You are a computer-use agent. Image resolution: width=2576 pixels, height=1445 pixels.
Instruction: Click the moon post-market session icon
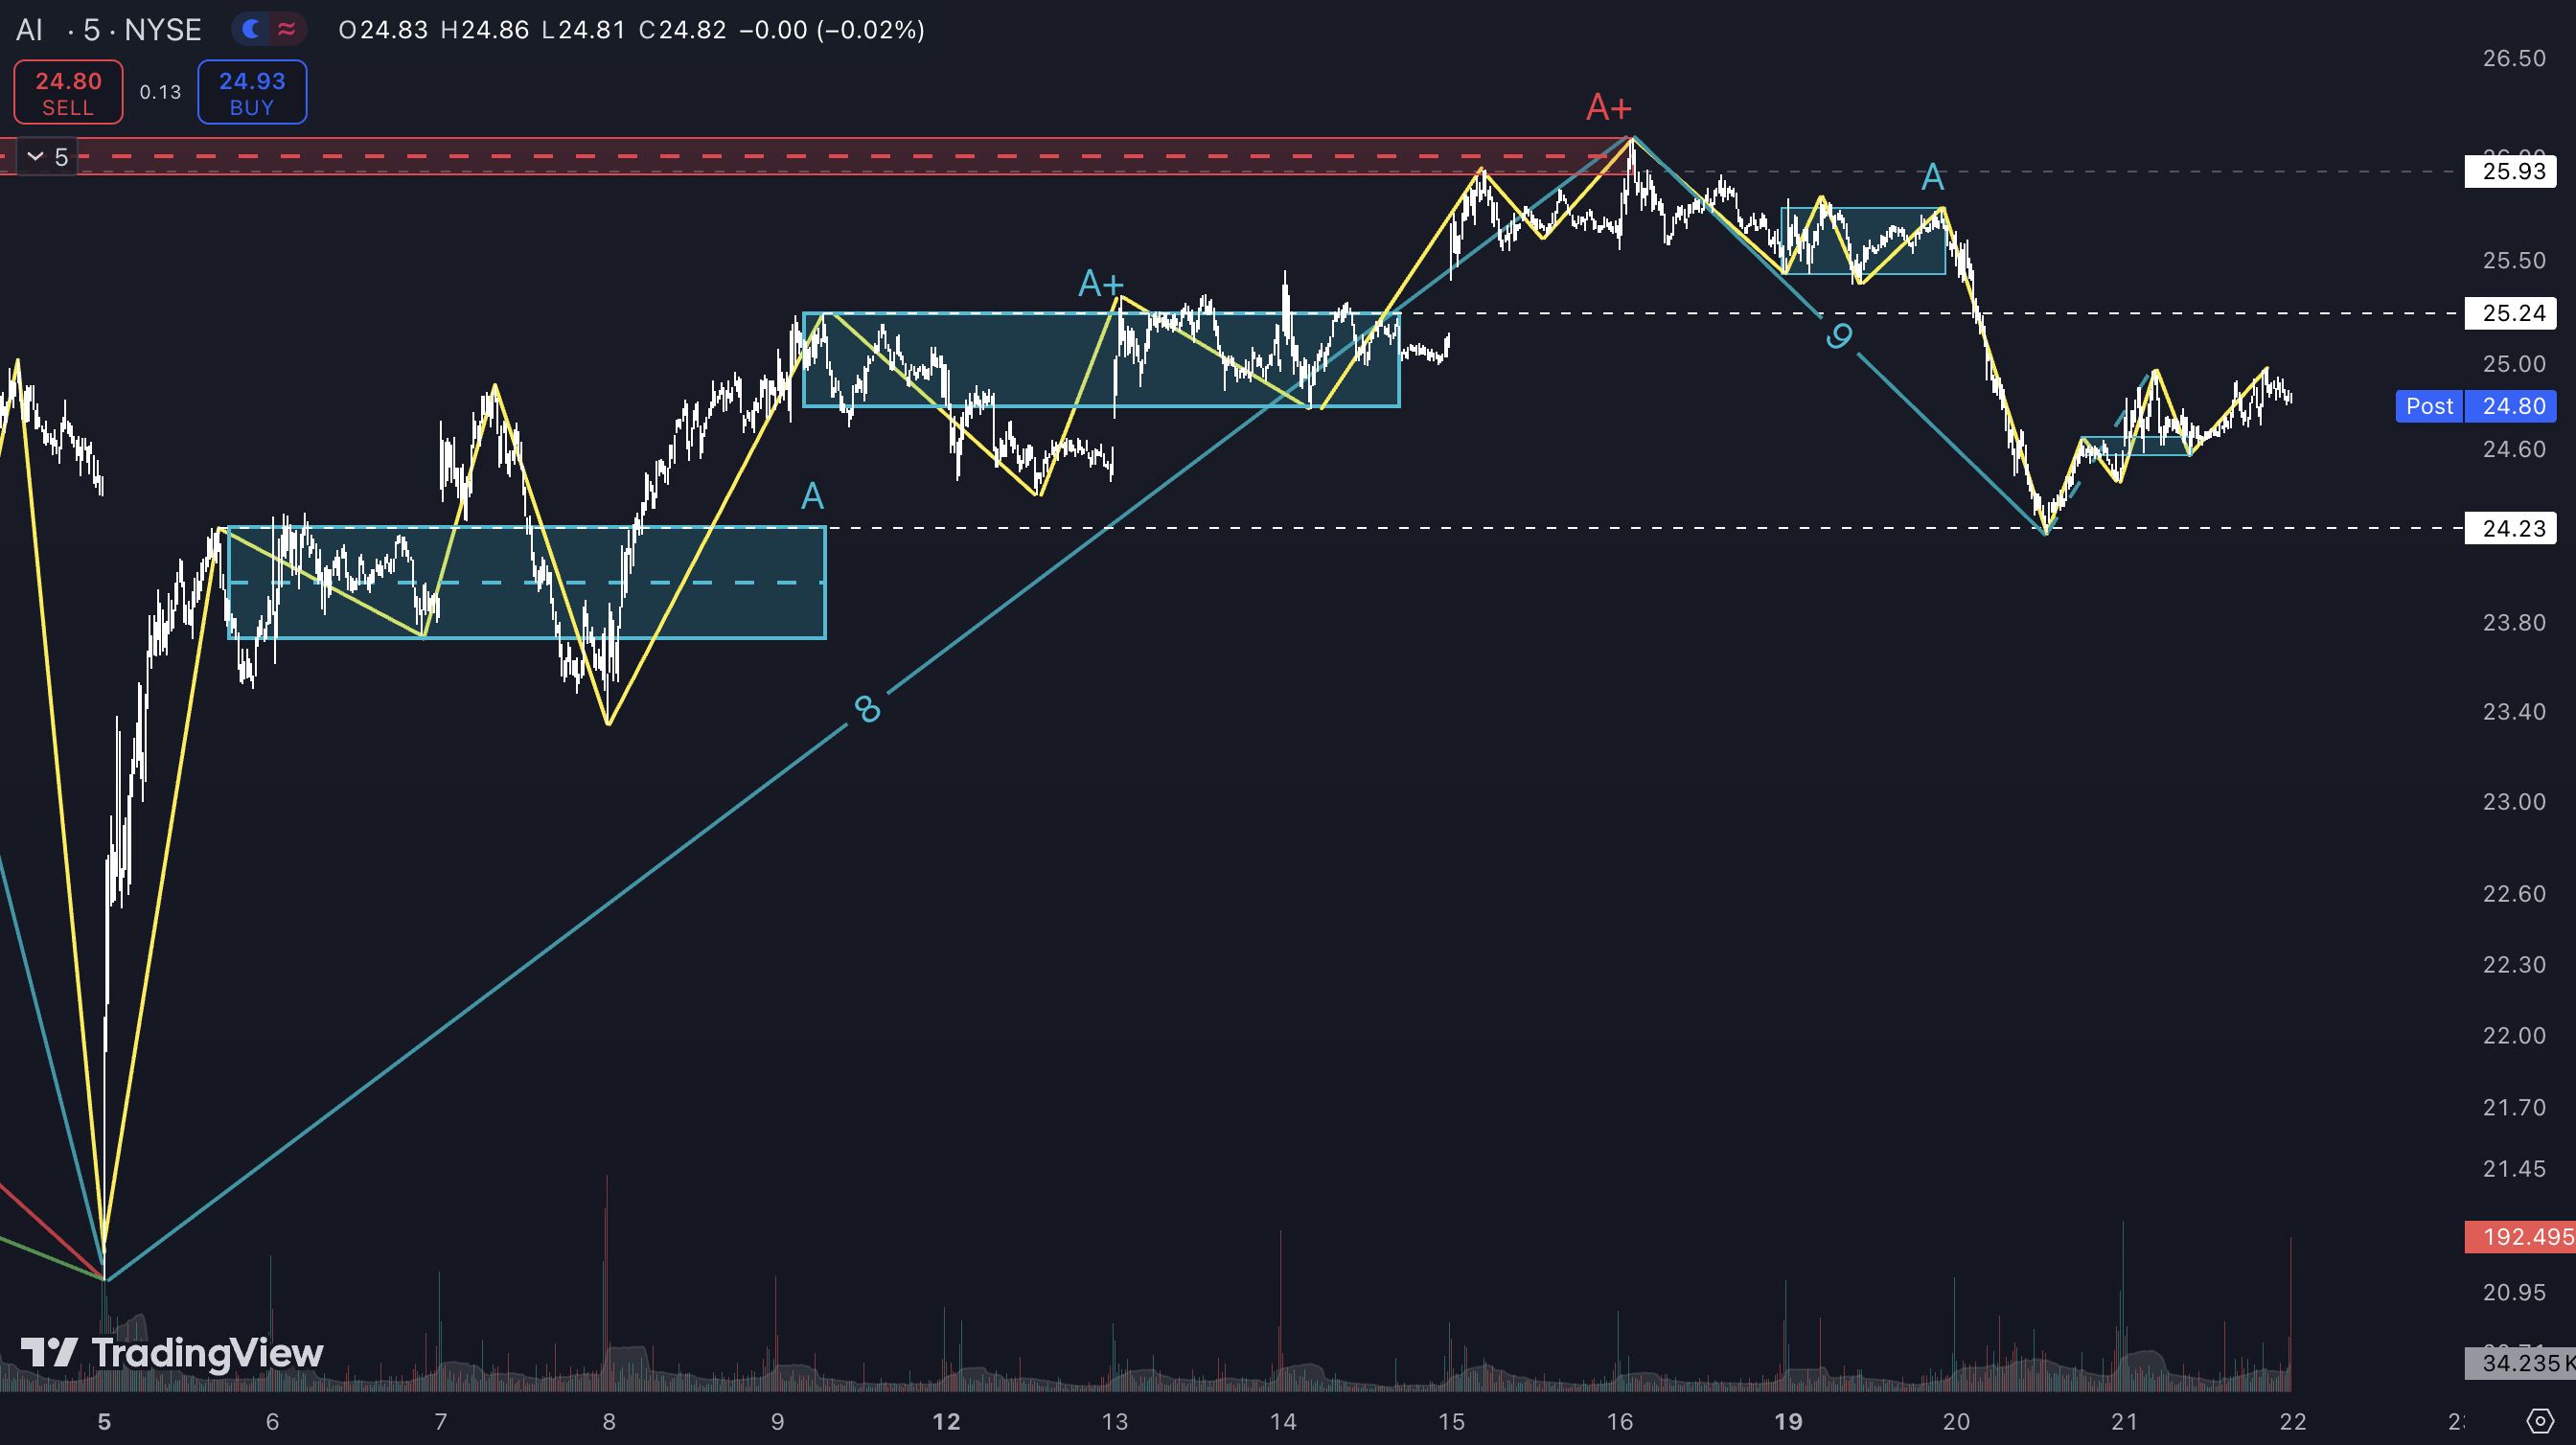(252, 29)
